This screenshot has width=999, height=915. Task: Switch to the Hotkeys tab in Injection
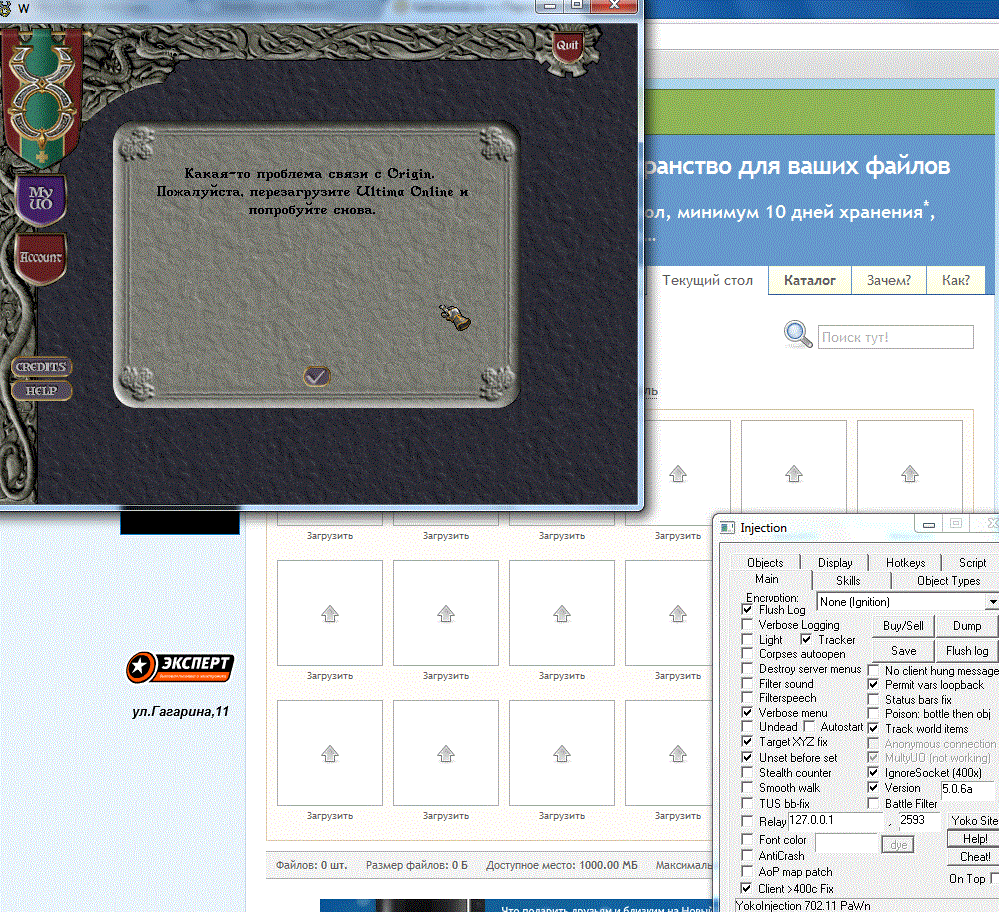point(904,563)
